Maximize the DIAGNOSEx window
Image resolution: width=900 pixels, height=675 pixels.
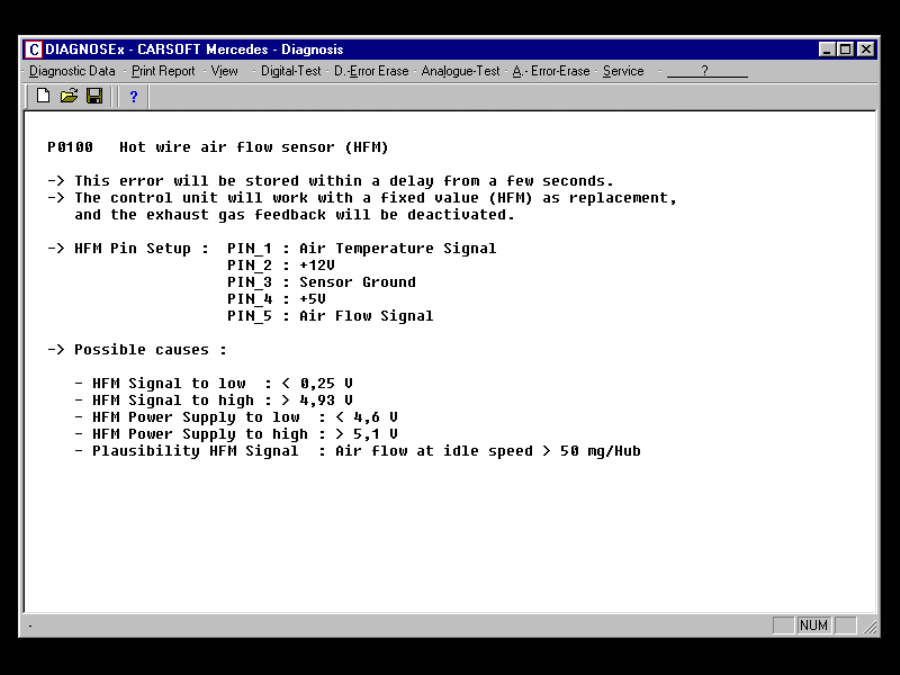846,49
